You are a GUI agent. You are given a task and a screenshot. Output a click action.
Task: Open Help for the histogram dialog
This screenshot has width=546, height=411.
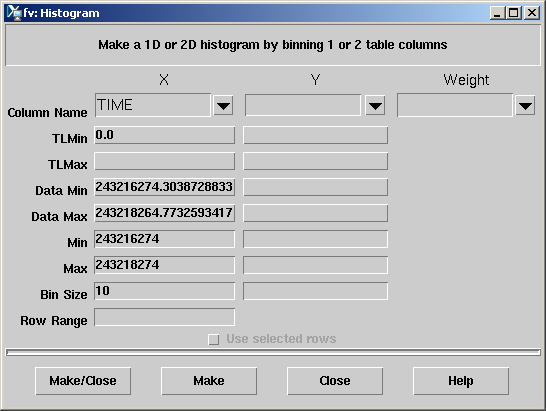[461, 381]
